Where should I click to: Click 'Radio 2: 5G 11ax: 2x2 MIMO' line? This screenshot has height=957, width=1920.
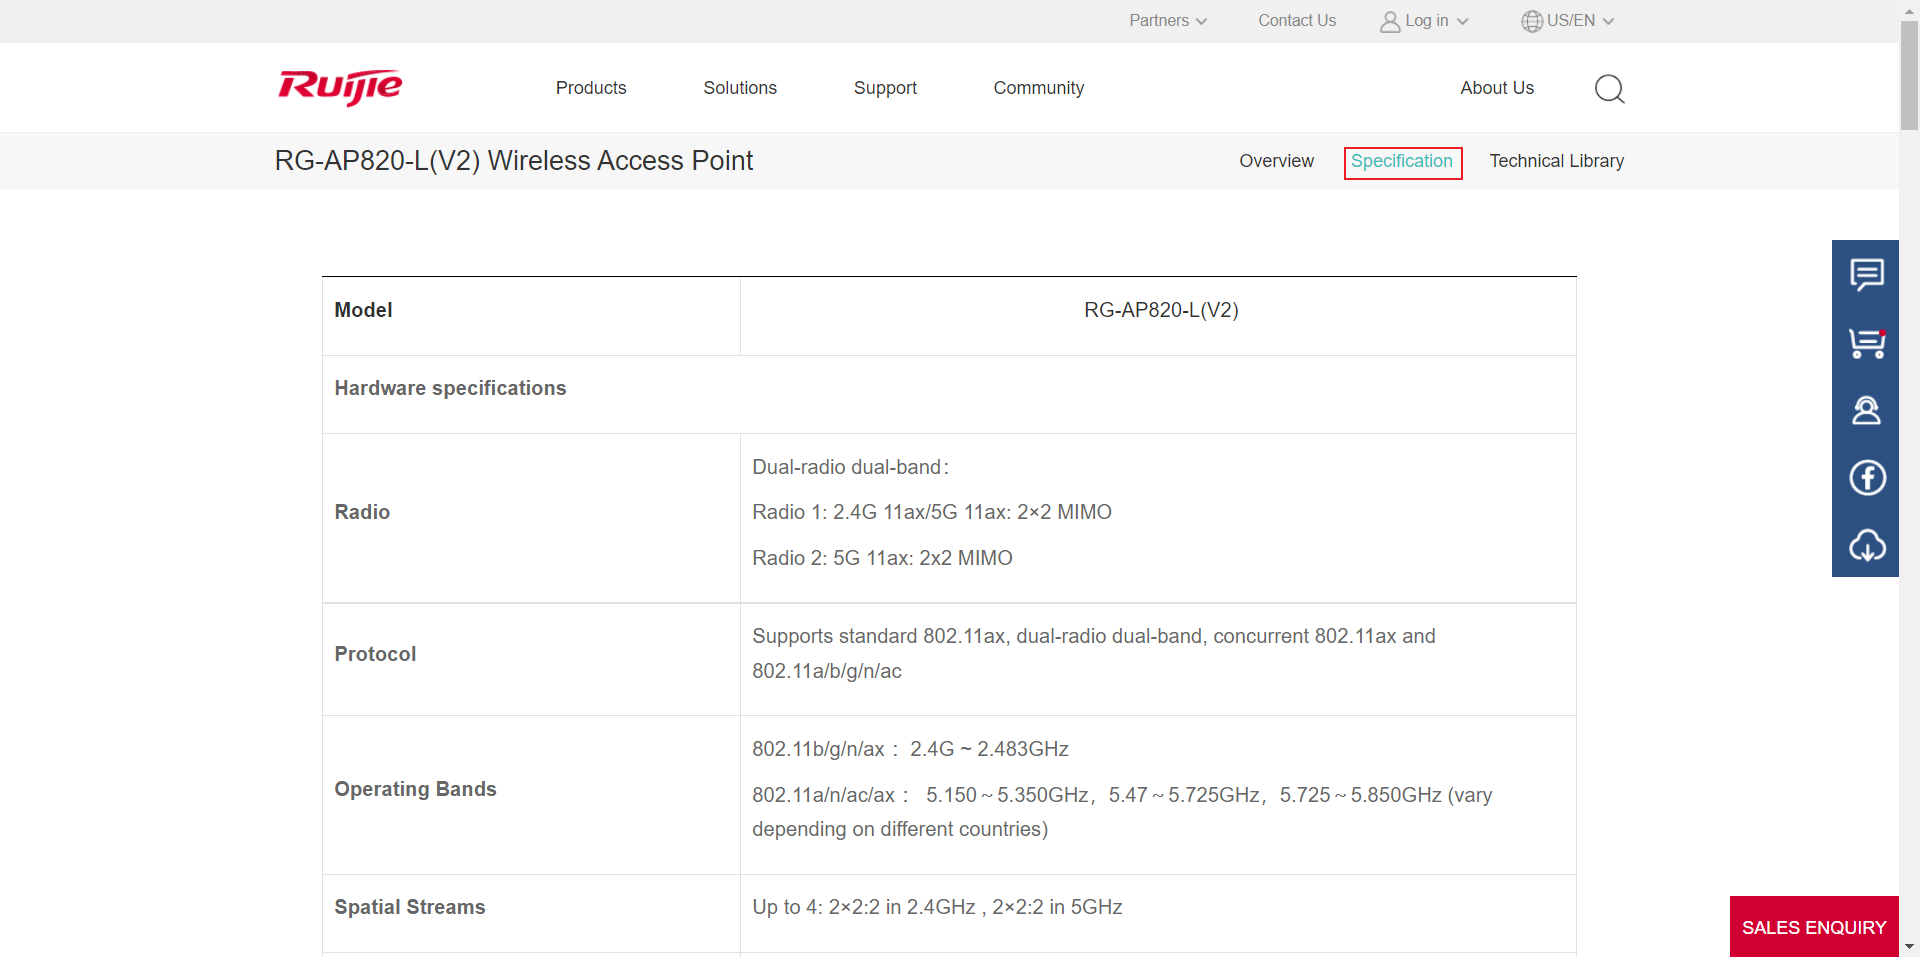pyautogui.click(x=882, y=558)
